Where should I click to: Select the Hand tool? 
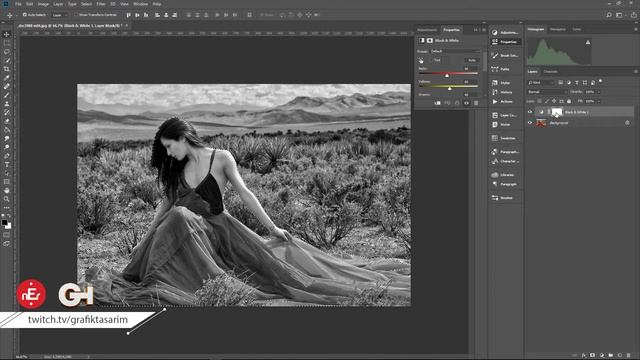tap(7, 191)
